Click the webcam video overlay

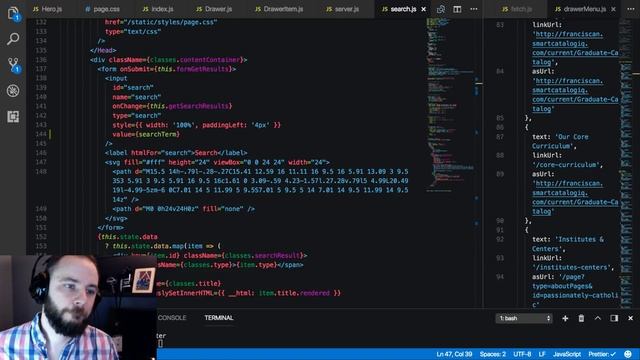[x=78, y=307]
